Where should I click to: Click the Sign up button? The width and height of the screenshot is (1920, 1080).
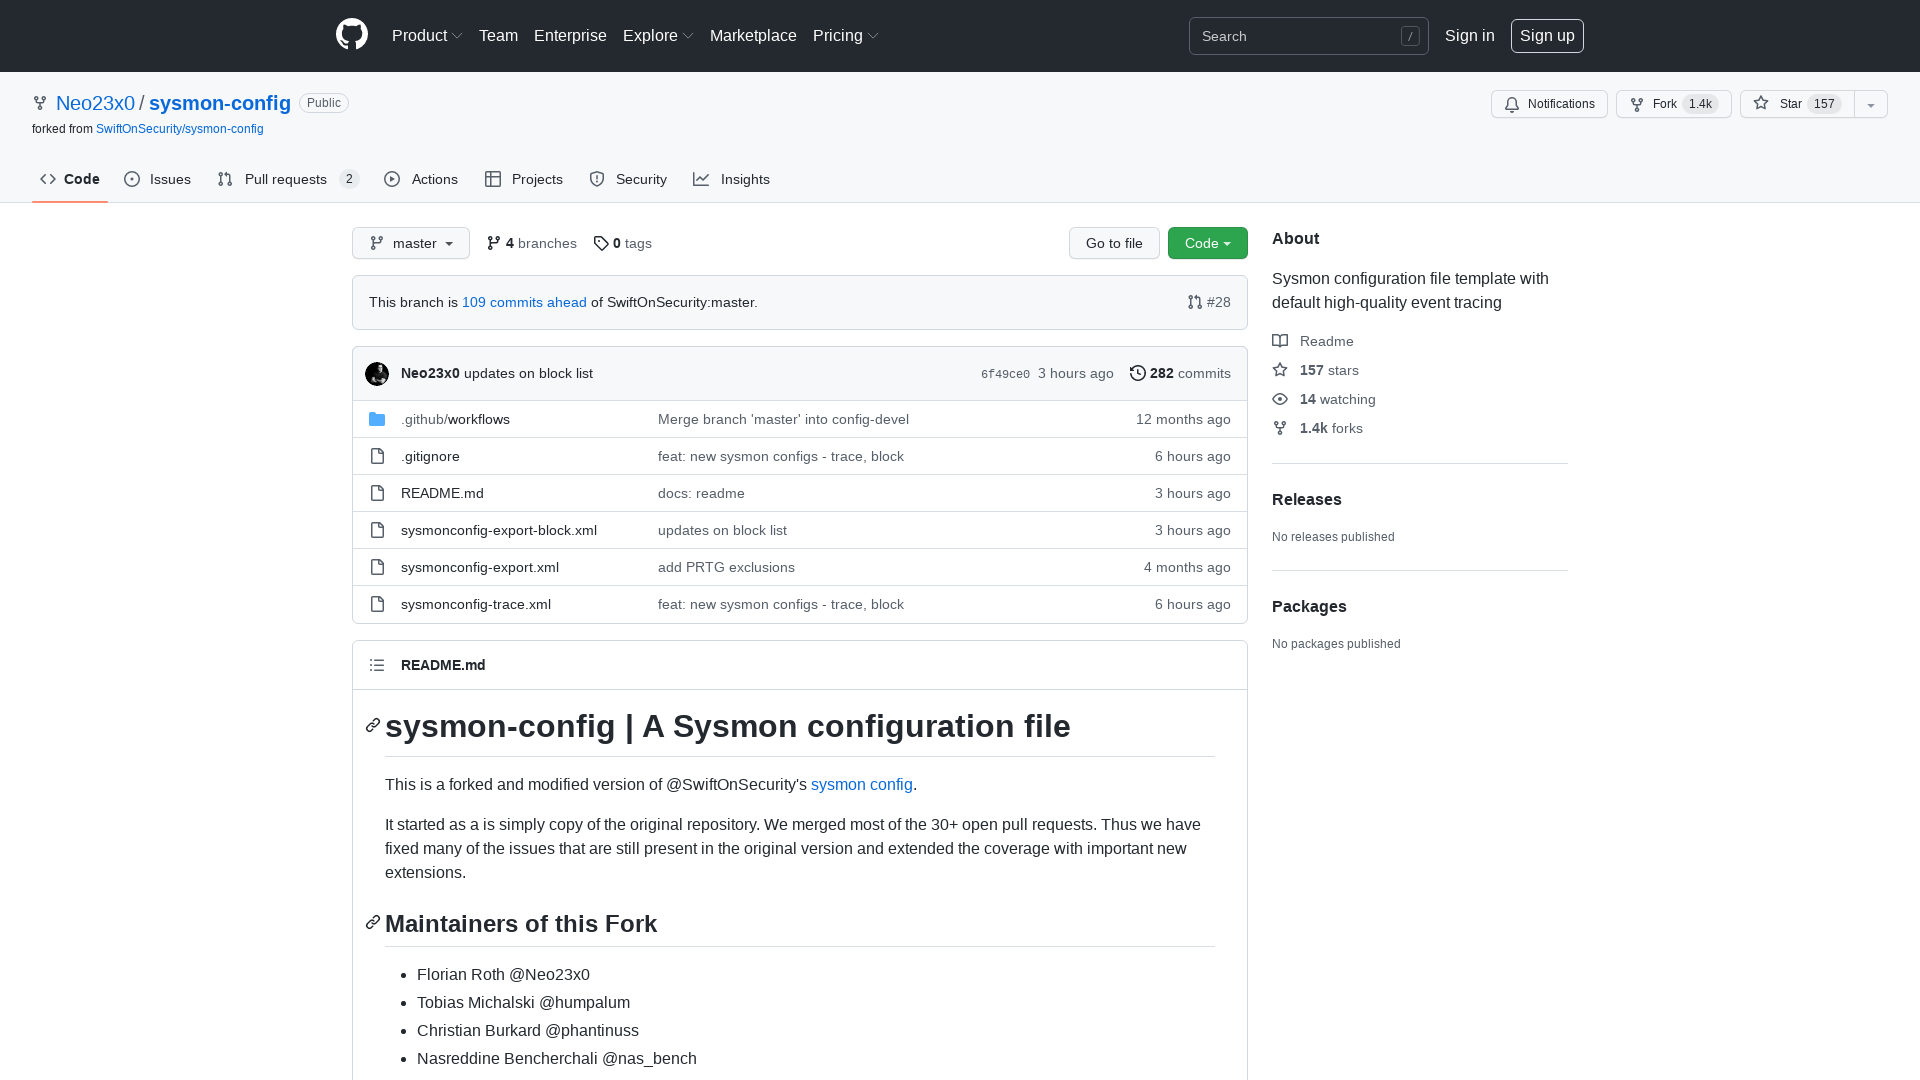(x=1547, y=35)
